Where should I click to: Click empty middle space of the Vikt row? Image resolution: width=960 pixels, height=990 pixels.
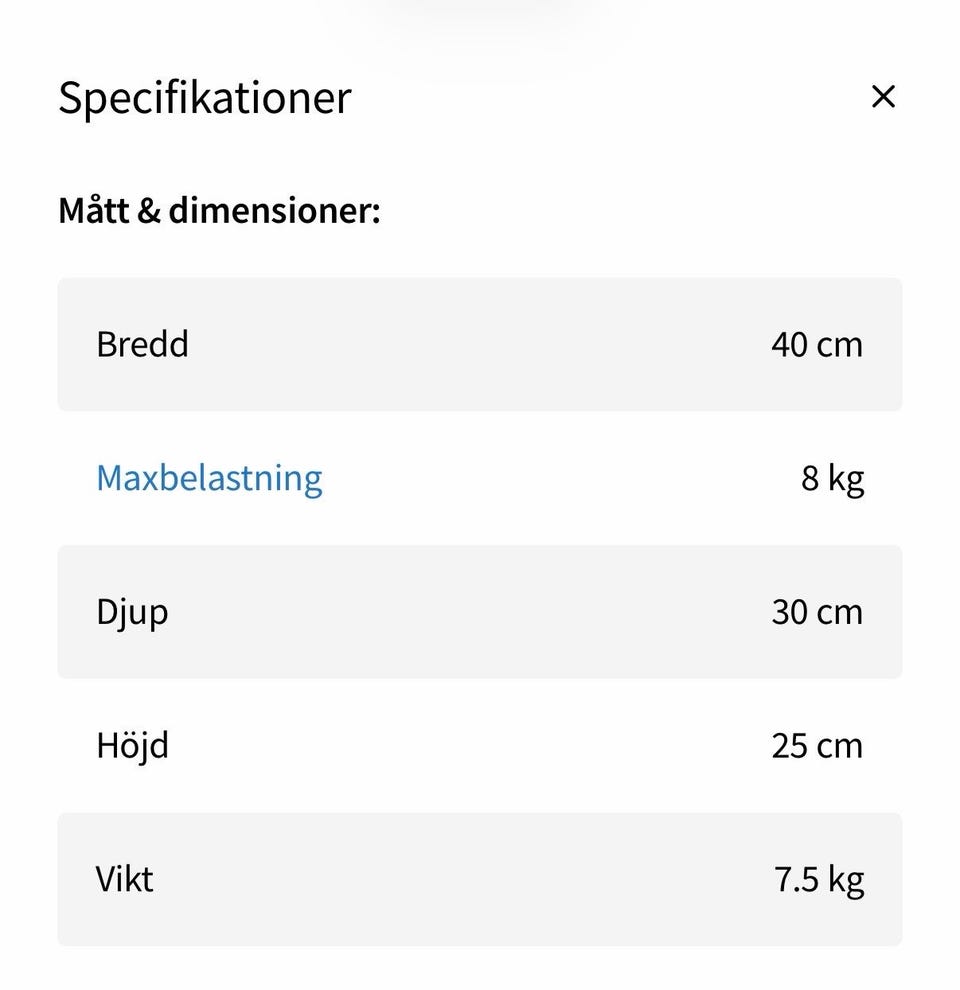[x=480, y=880]
